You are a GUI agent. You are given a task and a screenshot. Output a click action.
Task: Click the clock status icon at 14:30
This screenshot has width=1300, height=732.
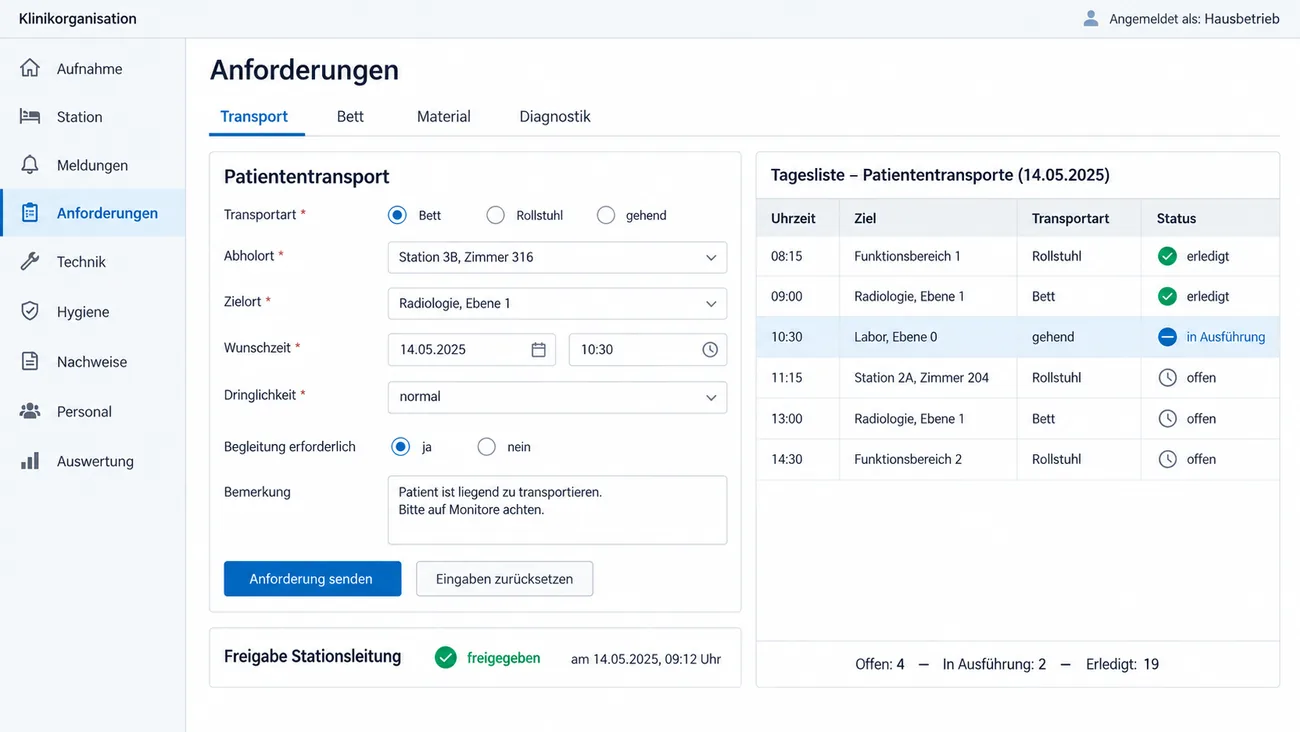[1167, 459]
